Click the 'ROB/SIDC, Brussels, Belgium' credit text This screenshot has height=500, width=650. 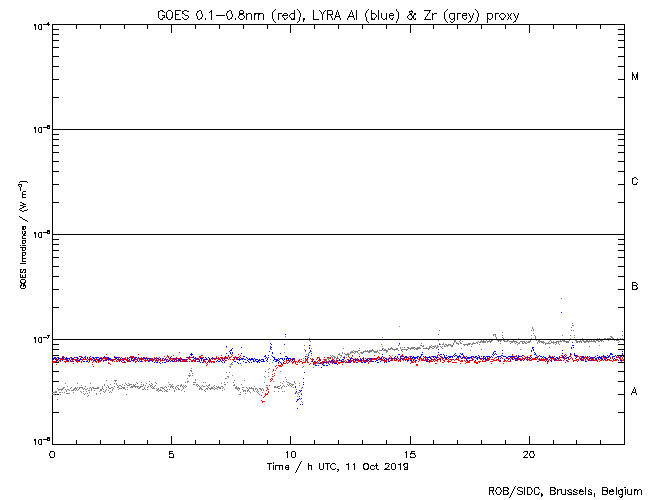click(564, 491)
